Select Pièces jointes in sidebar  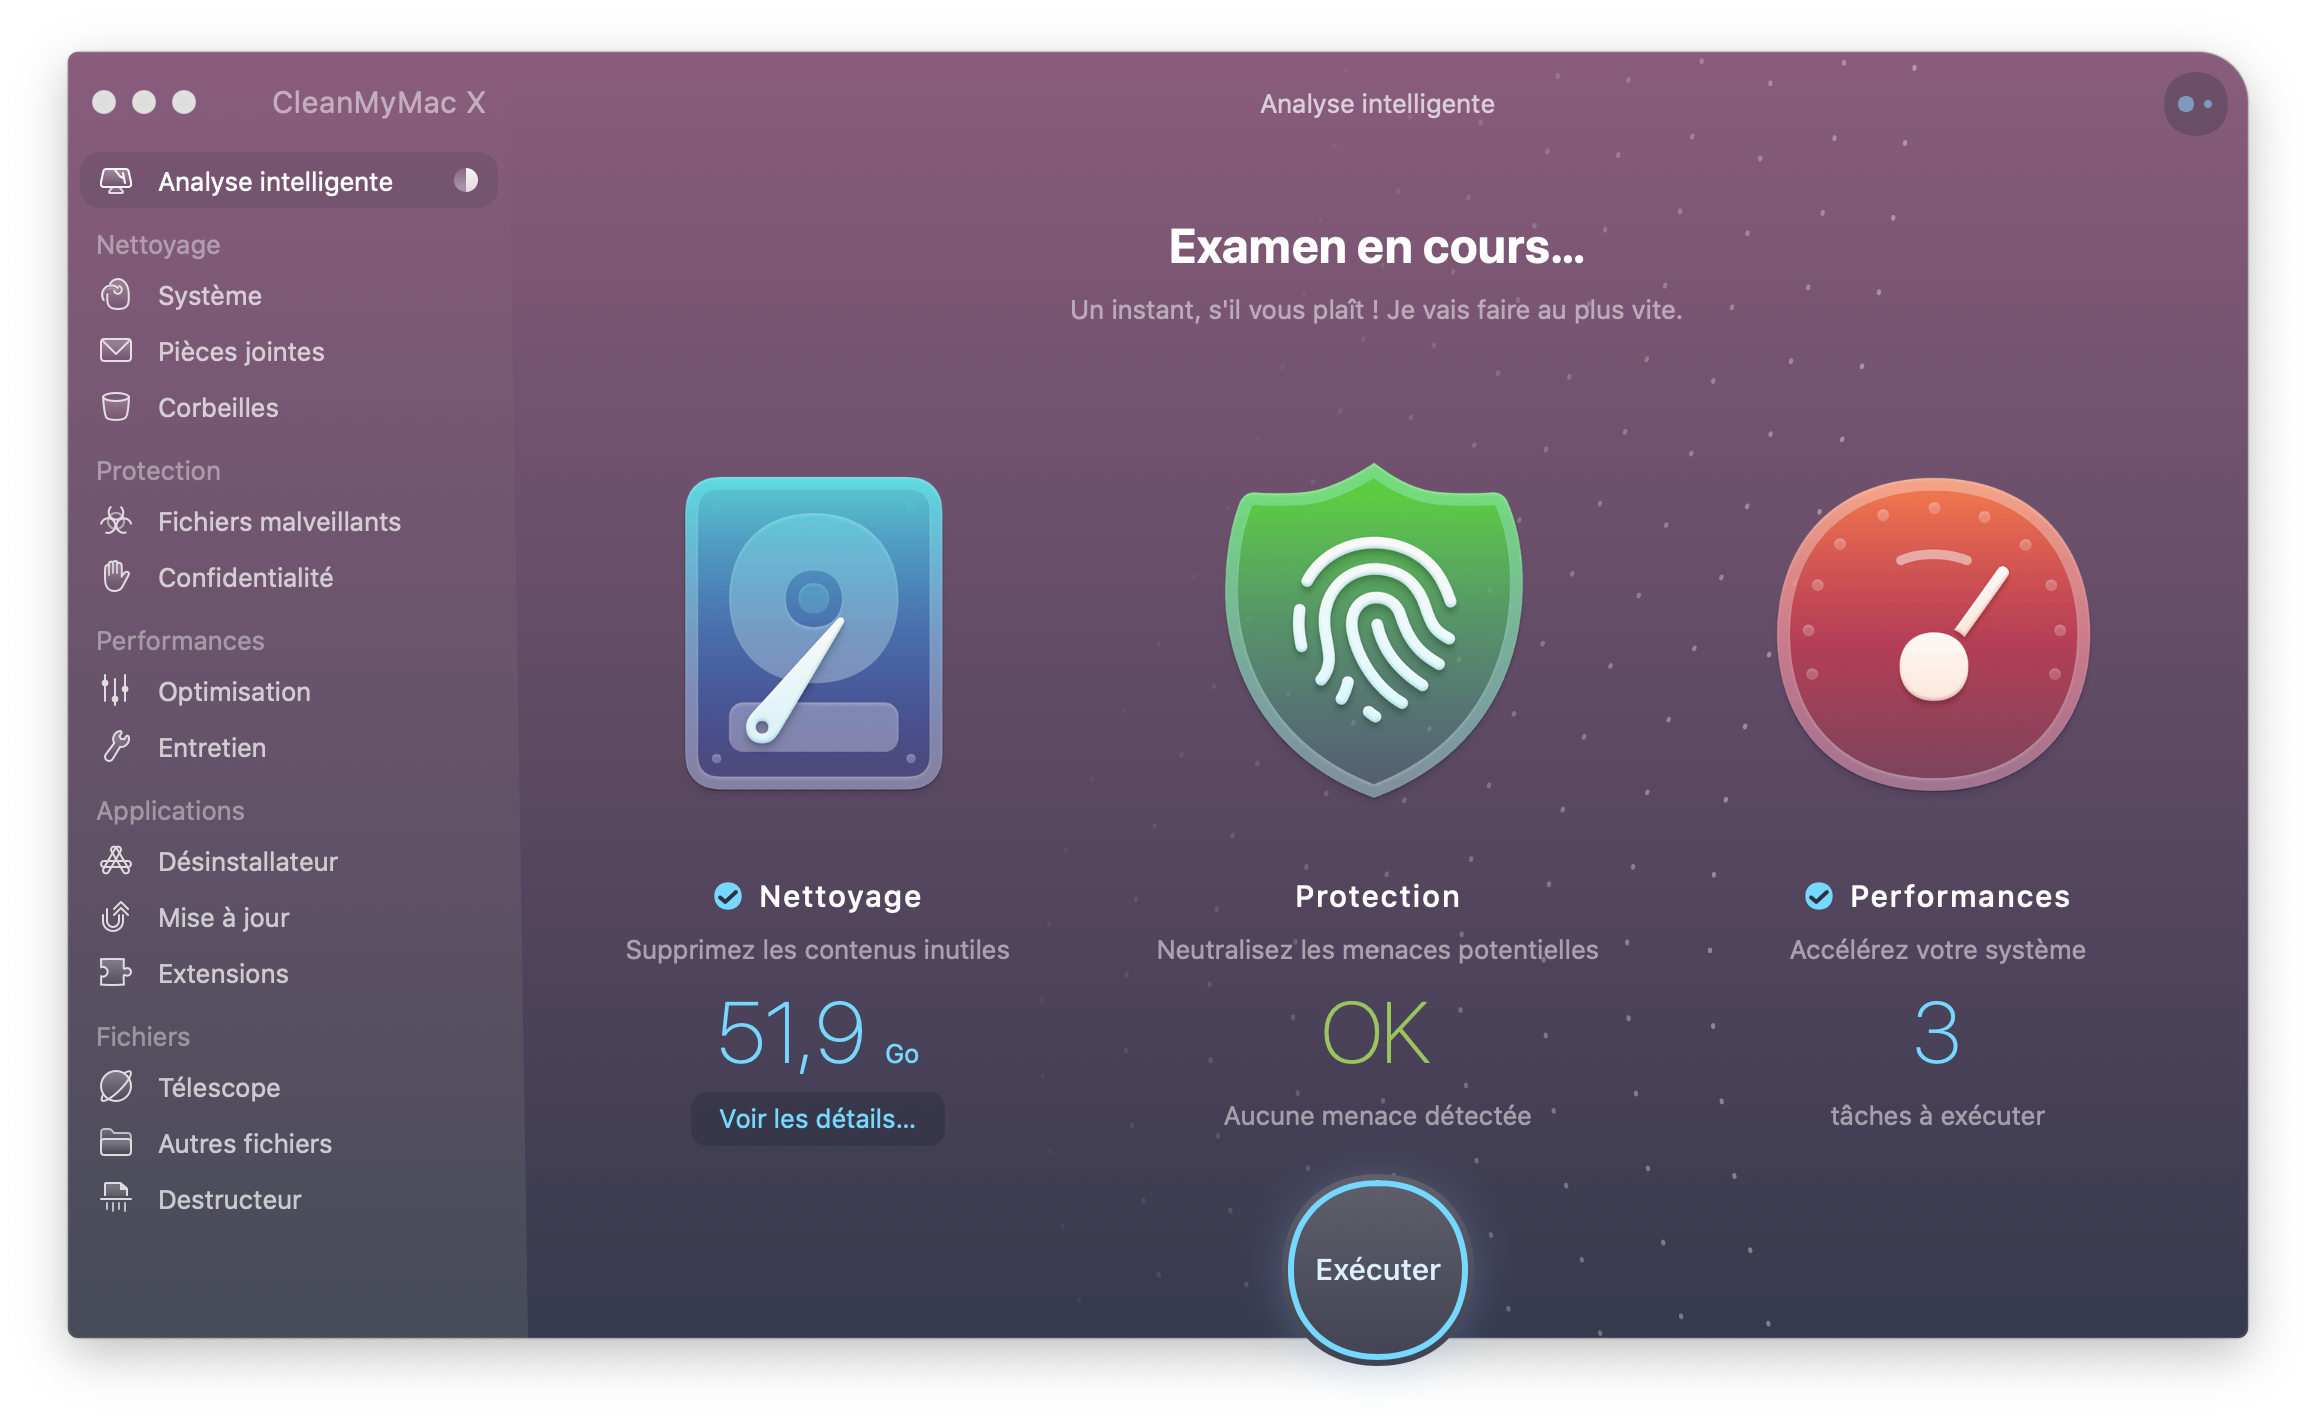(240, 349)
